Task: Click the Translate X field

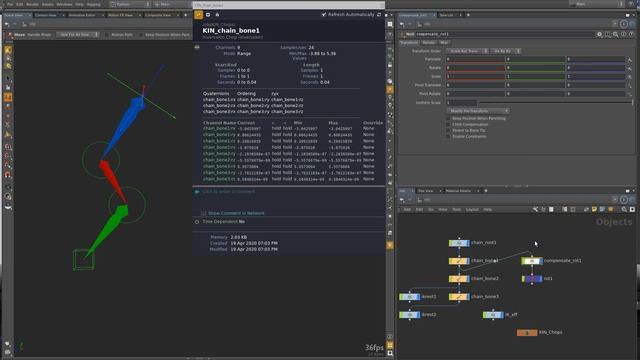Action: 475,60
